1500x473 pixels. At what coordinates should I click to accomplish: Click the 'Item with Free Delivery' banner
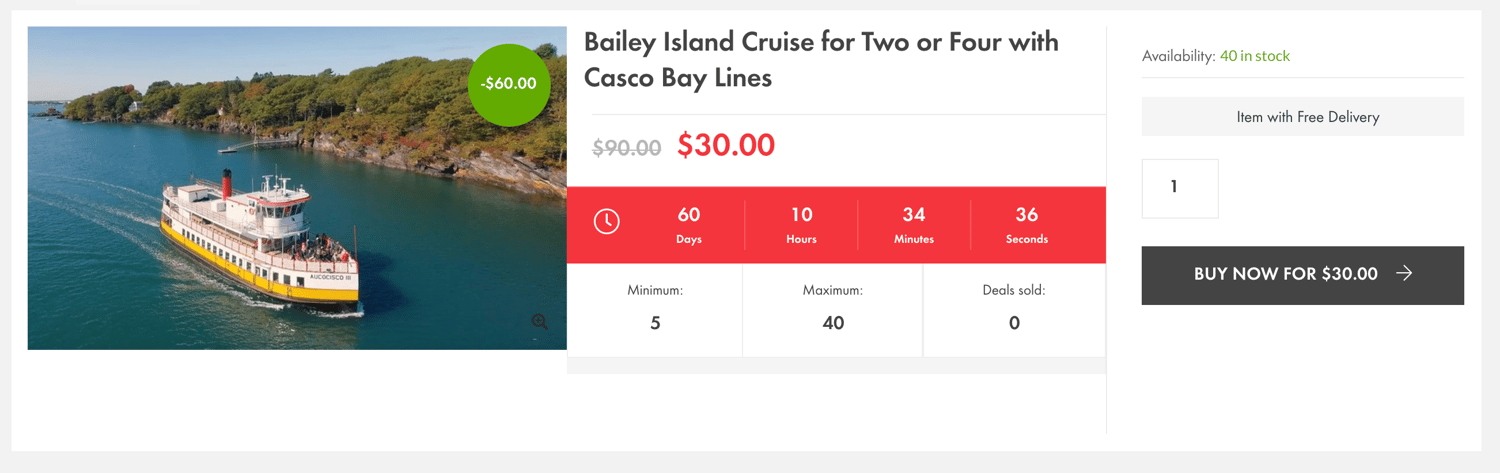pos(1302,117)
